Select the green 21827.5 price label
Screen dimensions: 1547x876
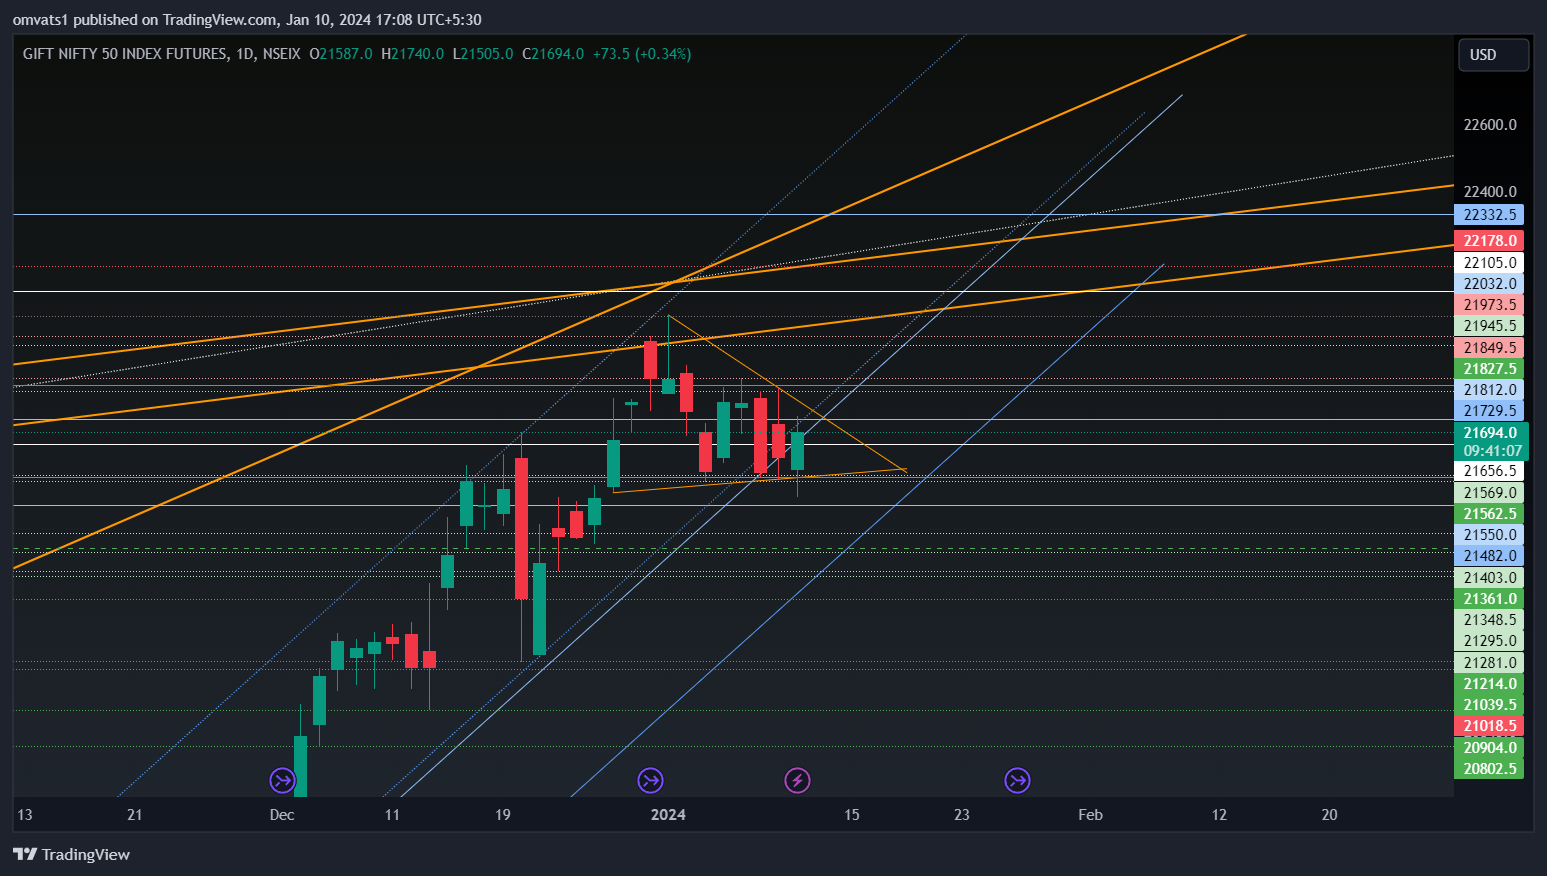(1489, 369)
